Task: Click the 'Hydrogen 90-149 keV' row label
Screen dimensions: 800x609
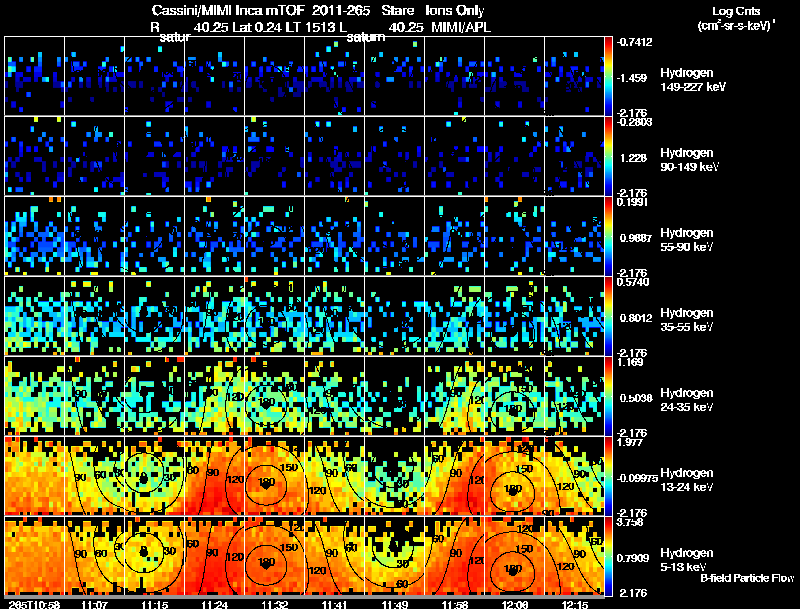Action: point(689,160)
